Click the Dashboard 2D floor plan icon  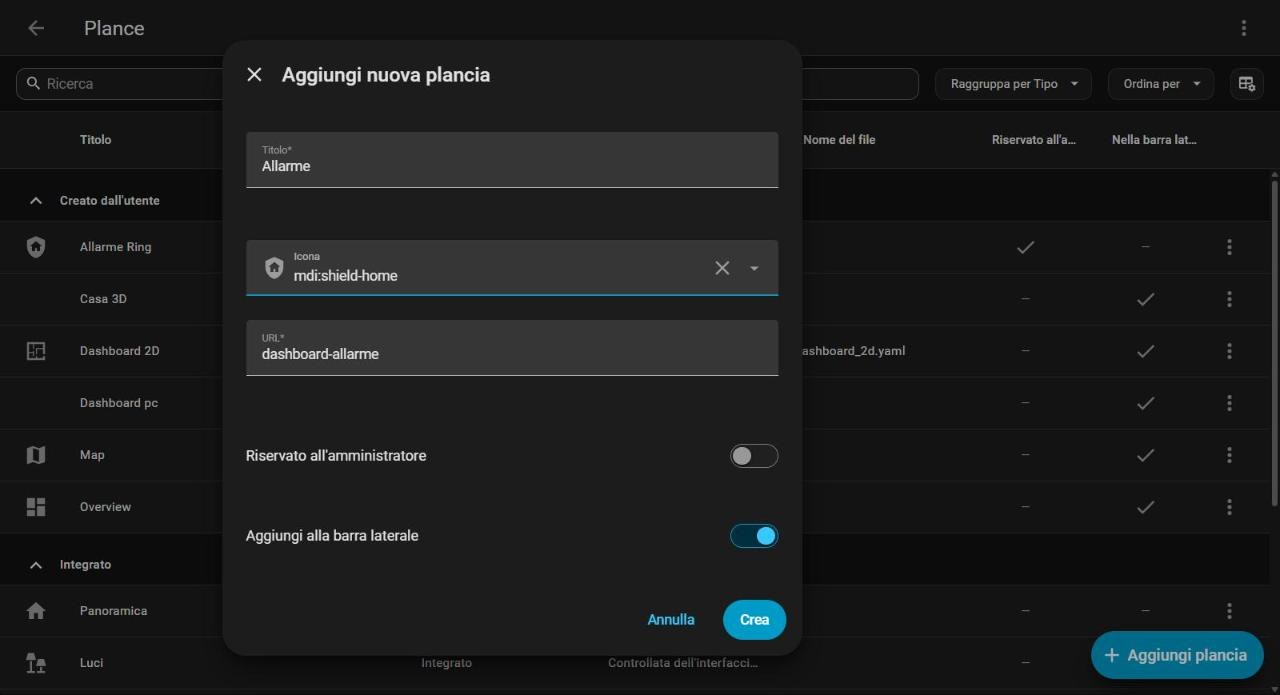(36, 351)
